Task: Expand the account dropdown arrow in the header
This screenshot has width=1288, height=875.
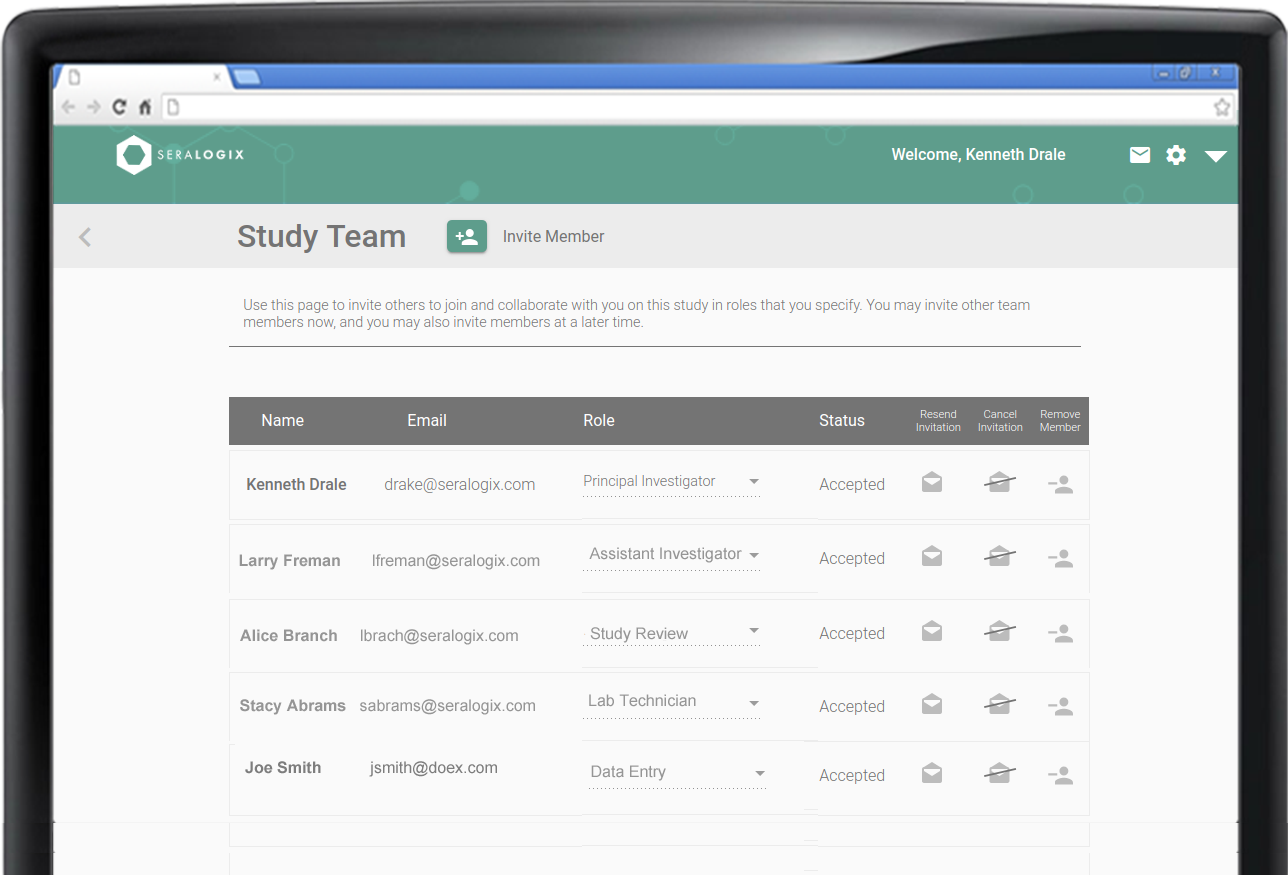Action: (1216, 157)
